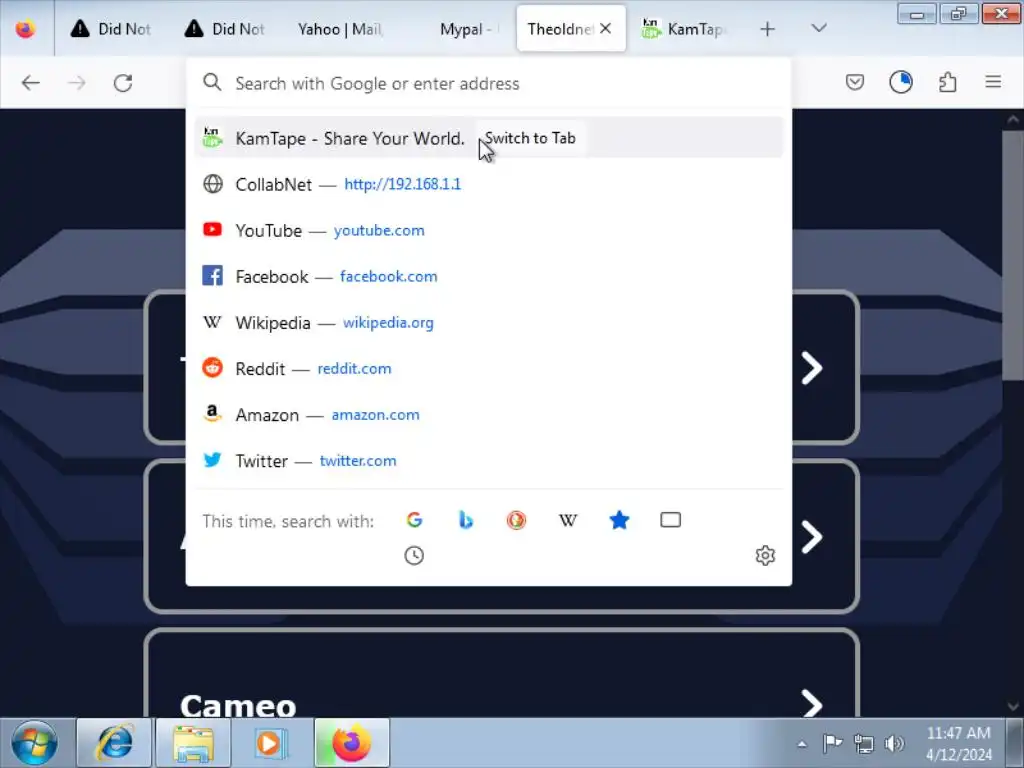Image resolution: width=1024 pixels, height=768 pixels.
Task: Click the Firefox taskbar button
Action: [351, 743]
